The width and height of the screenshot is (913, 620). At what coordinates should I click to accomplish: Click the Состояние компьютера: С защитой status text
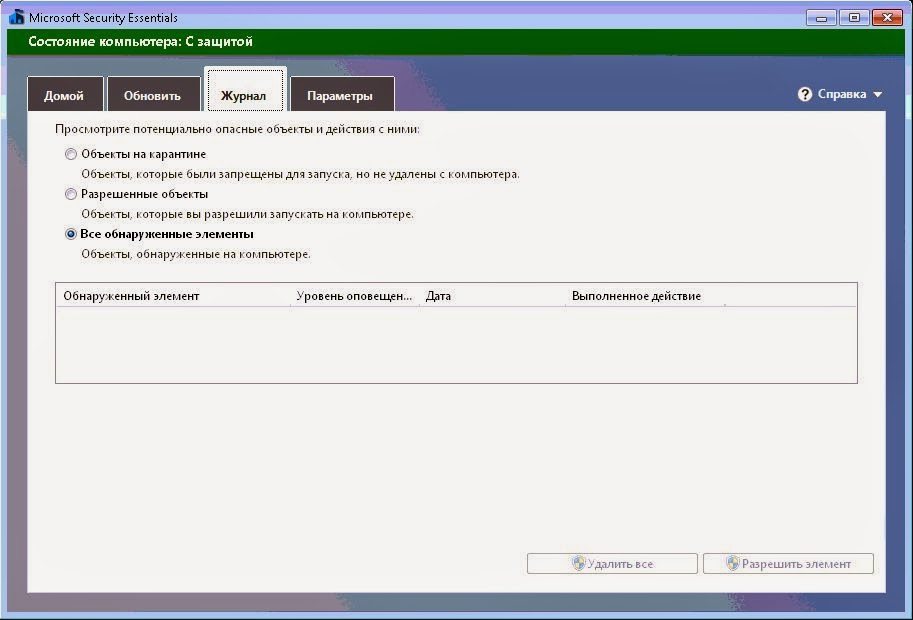pos(140,41)
